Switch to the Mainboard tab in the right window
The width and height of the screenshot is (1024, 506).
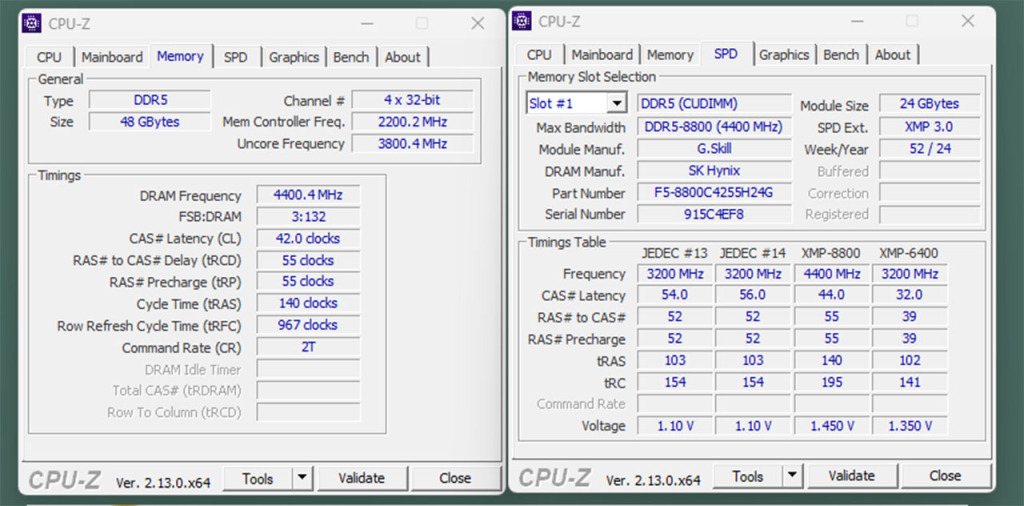pyautogui.click(x=602, y=55)
